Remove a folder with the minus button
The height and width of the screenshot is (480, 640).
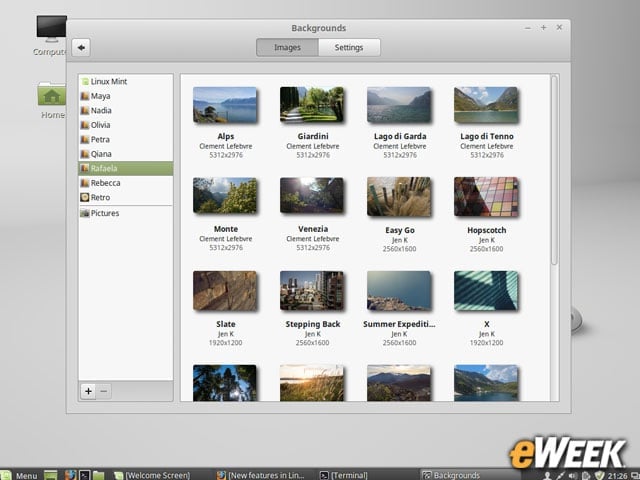click(104, 391)
